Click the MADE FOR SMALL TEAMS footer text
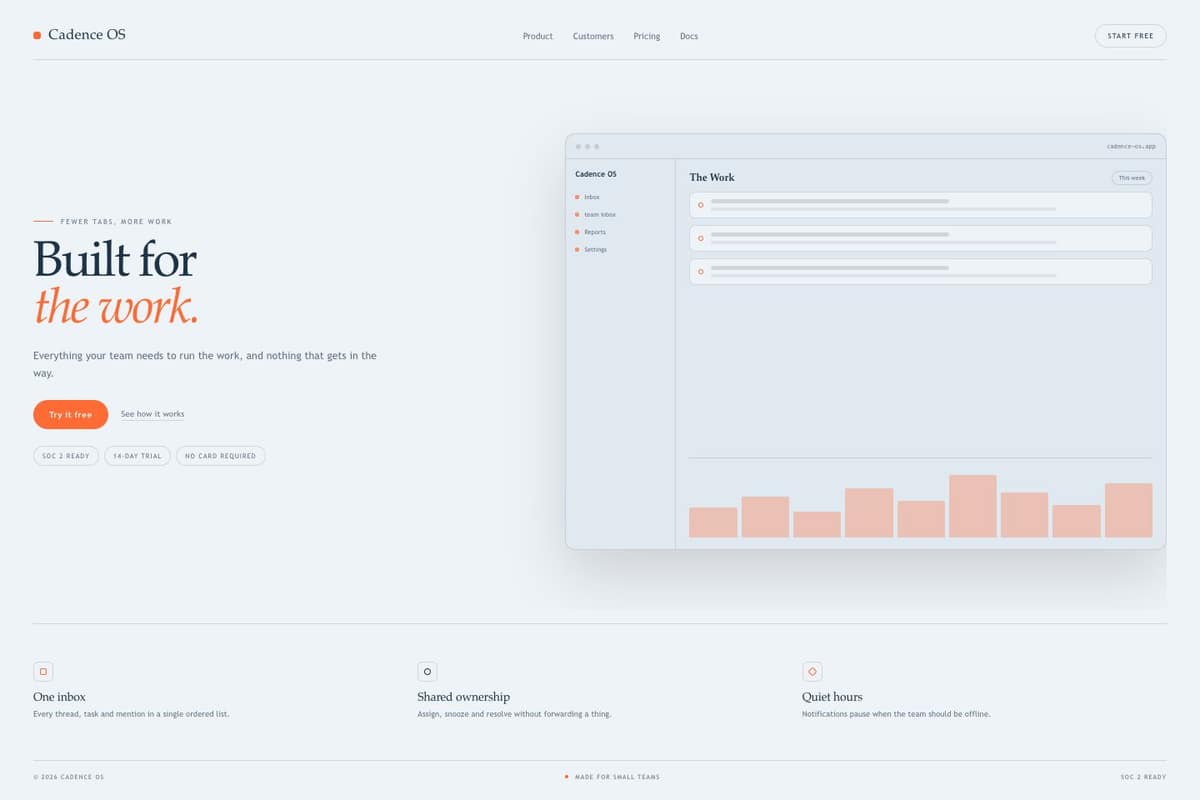 point(617,777)
